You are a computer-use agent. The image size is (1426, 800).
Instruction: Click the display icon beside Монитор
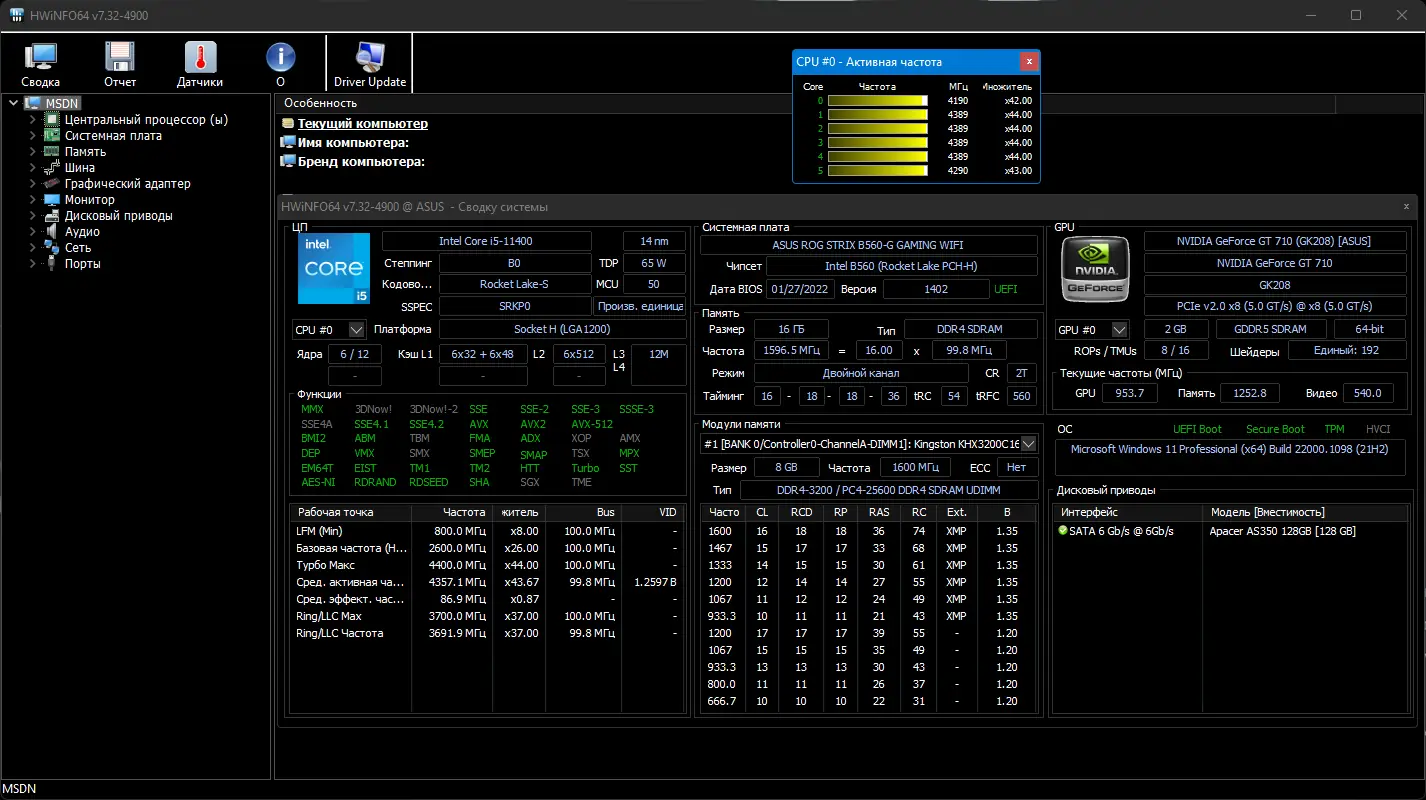click(52, 199)
